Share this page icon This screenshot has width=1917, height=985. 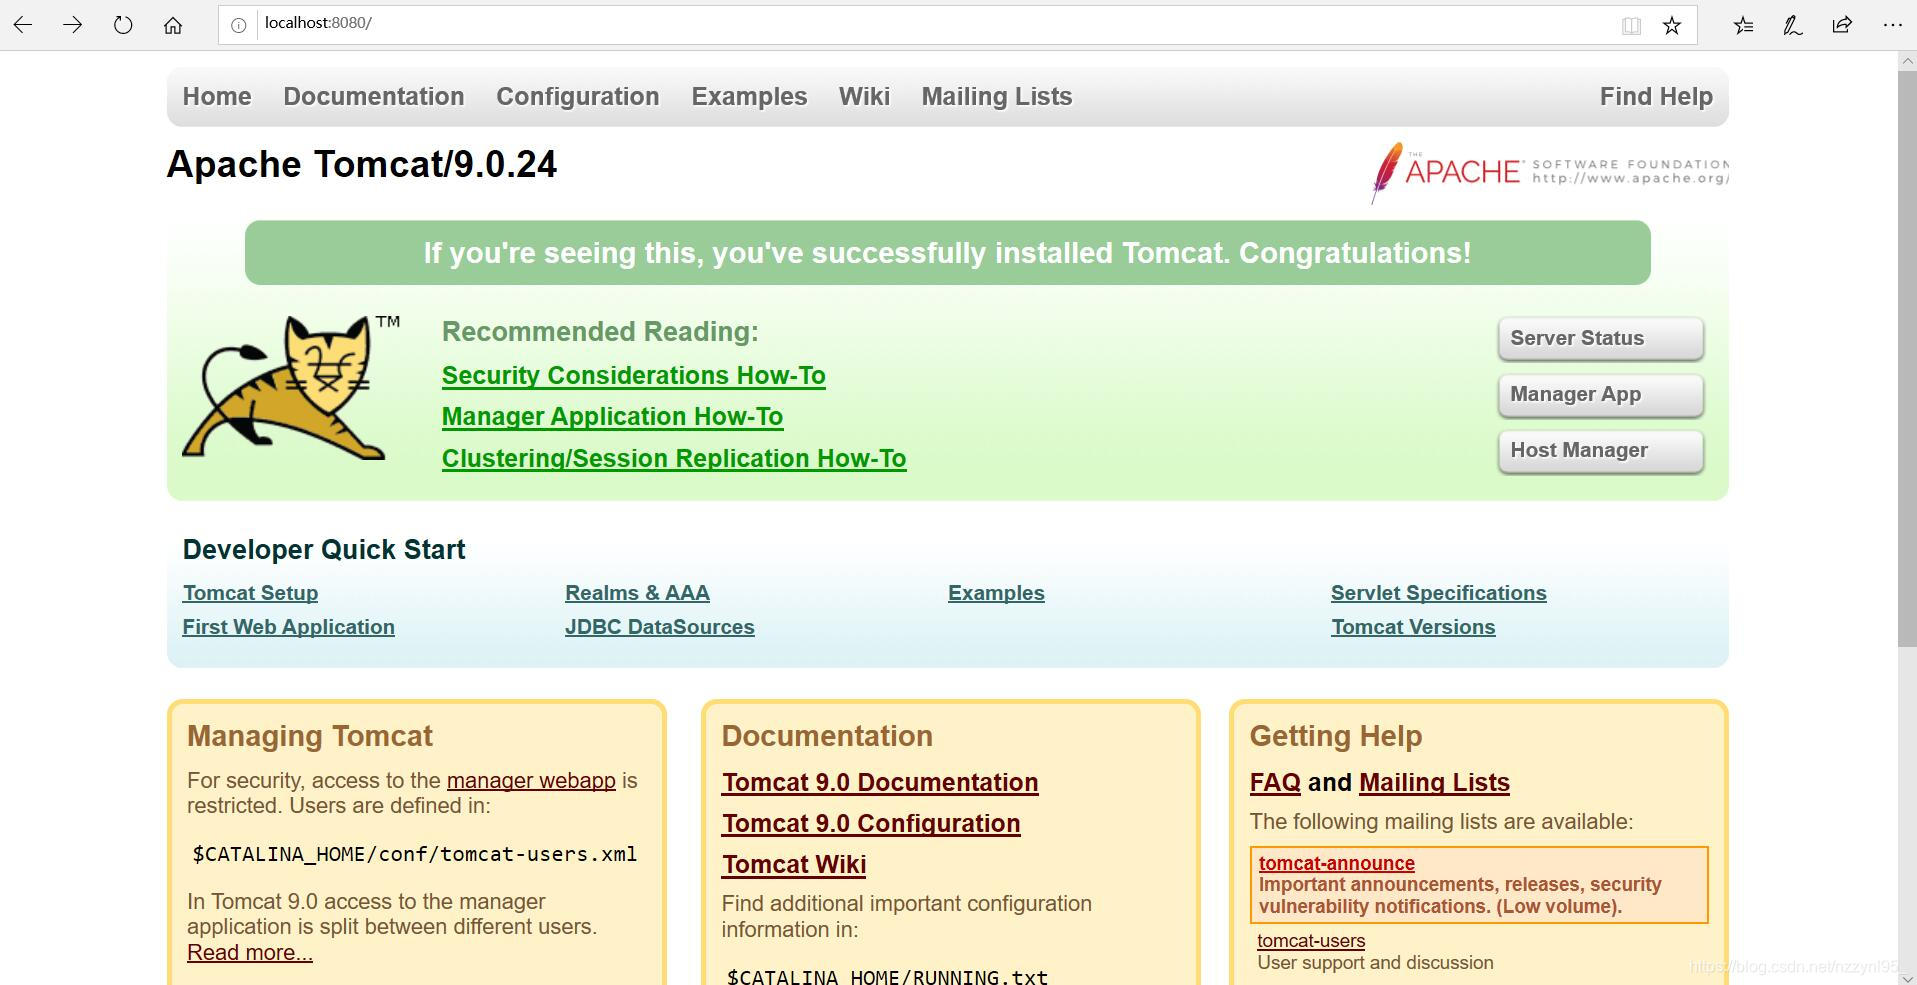pos(1842,25)
